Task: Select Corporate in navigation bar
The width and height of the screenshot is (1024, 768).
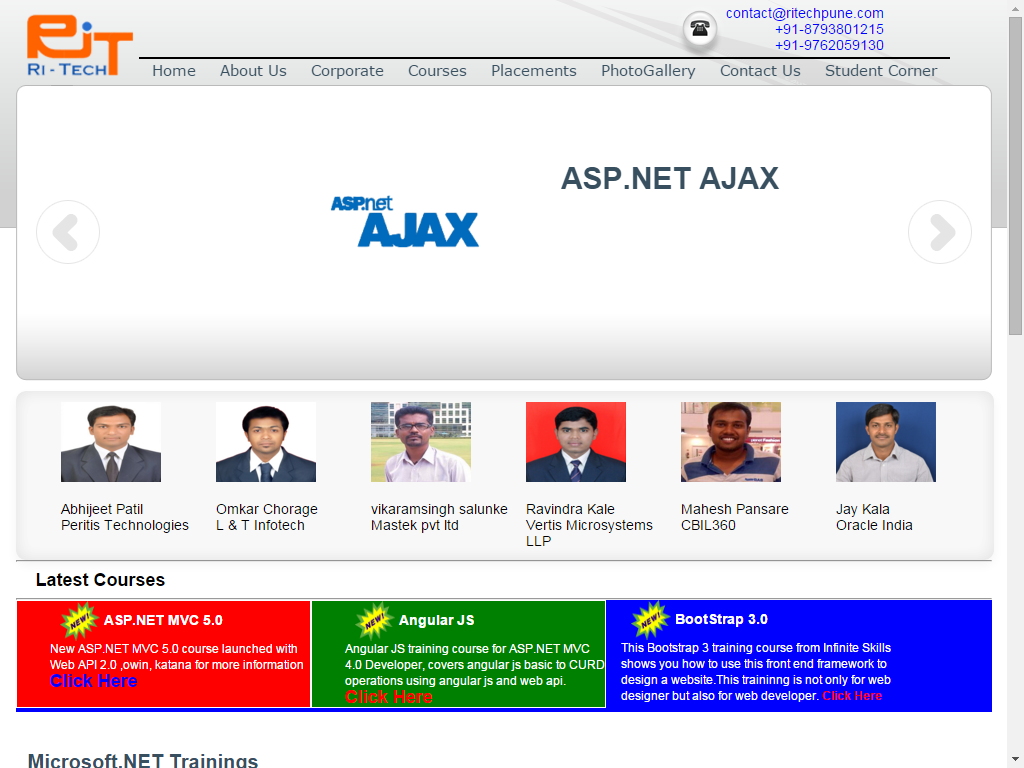Action: tap(347, 71)
